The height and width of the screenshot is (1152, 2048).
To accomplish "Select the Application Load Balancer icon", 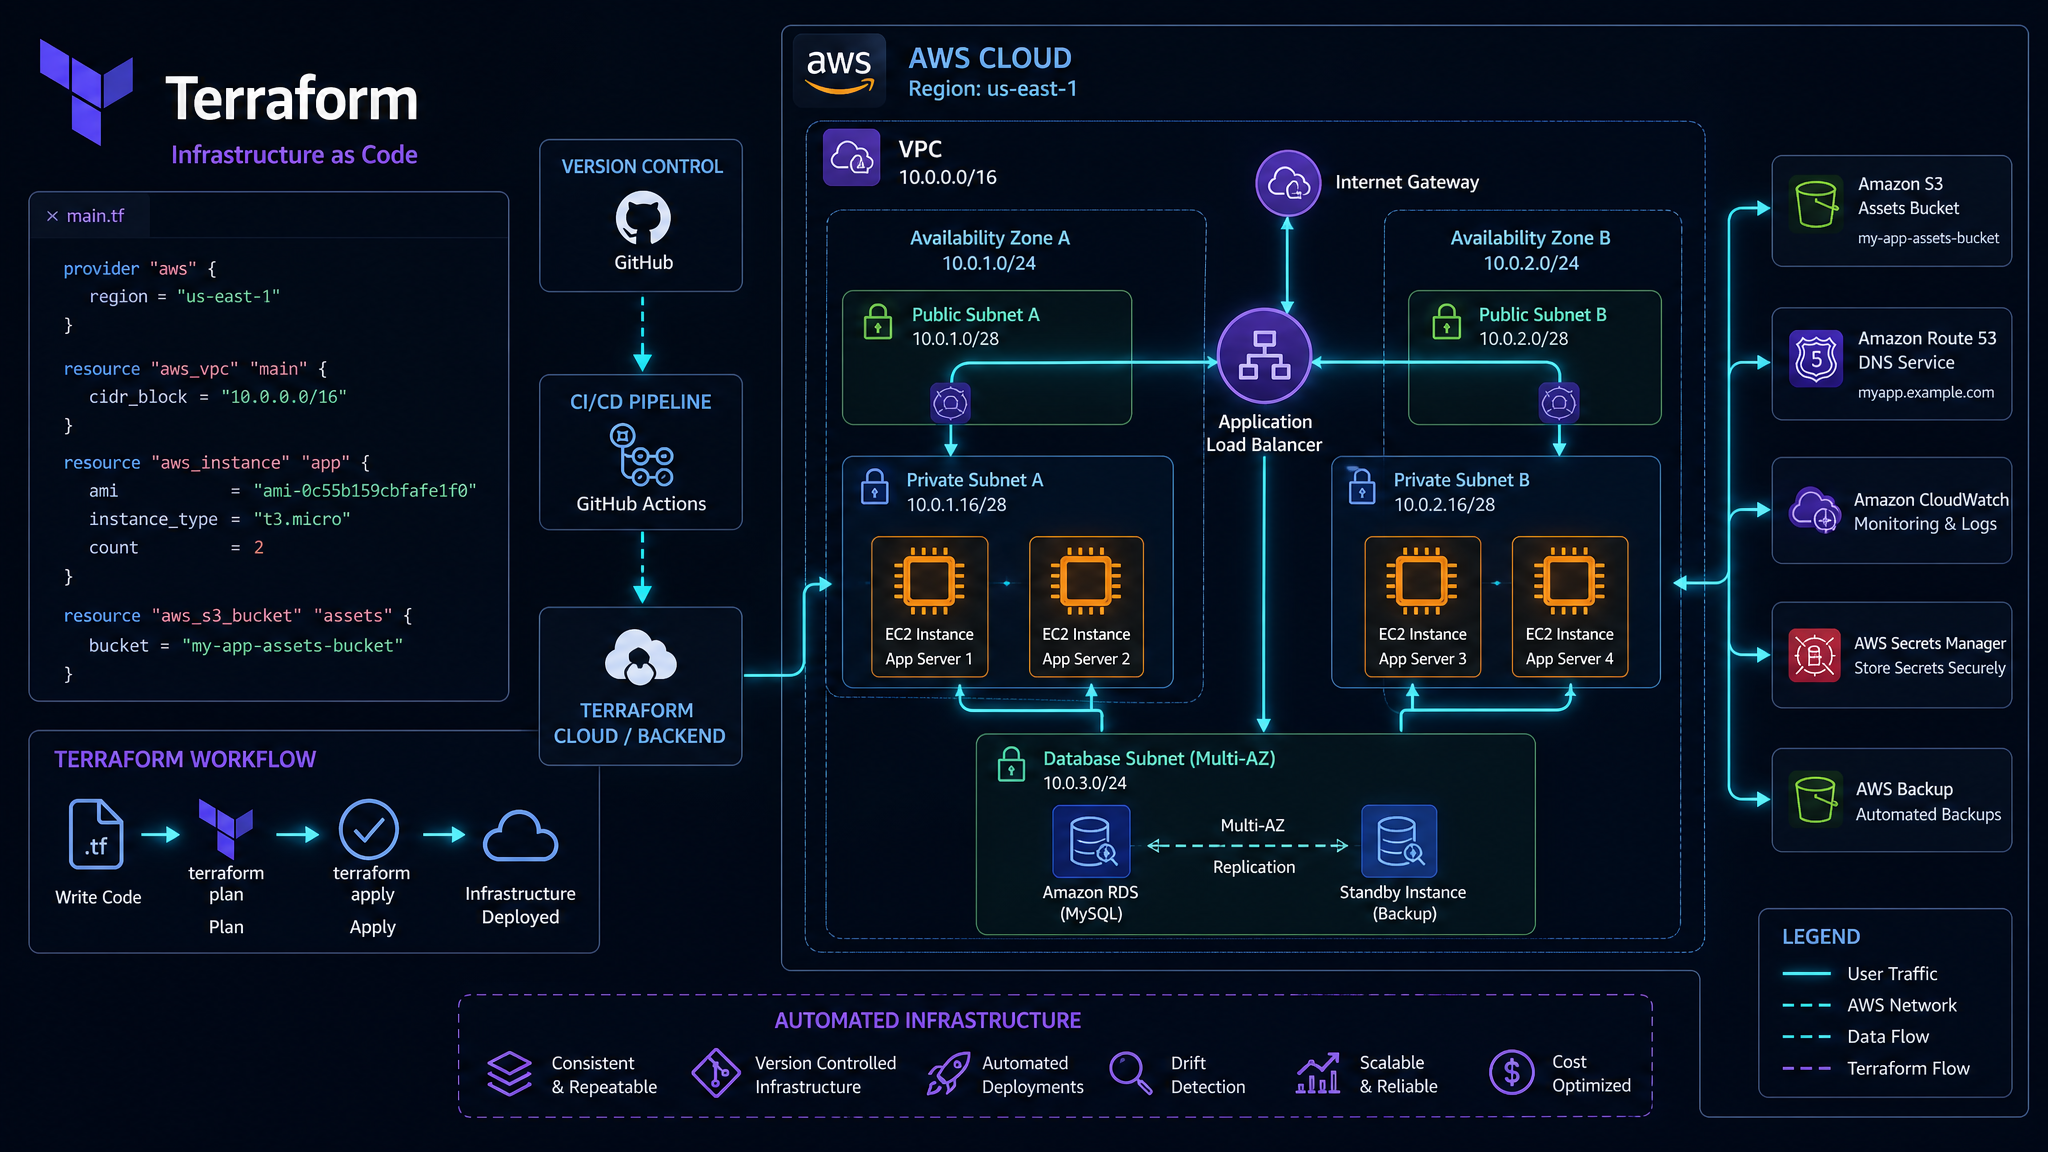I will point(1264,356).
